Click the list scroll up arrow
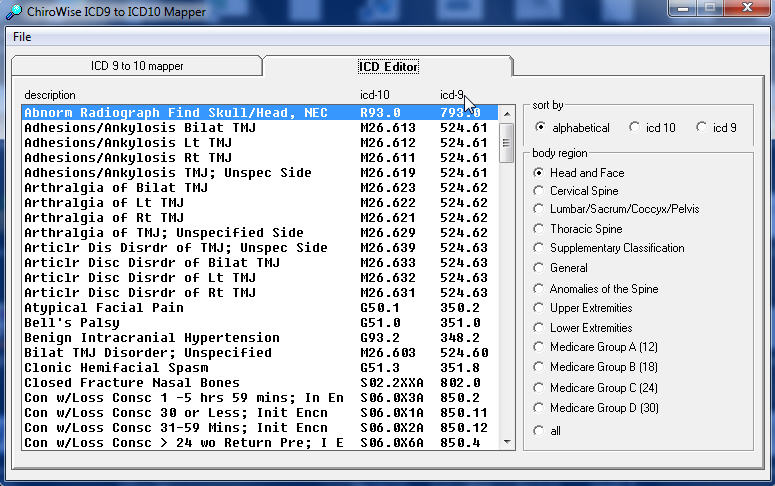Viewport: 775px width, 486px height. coord(507,114)
